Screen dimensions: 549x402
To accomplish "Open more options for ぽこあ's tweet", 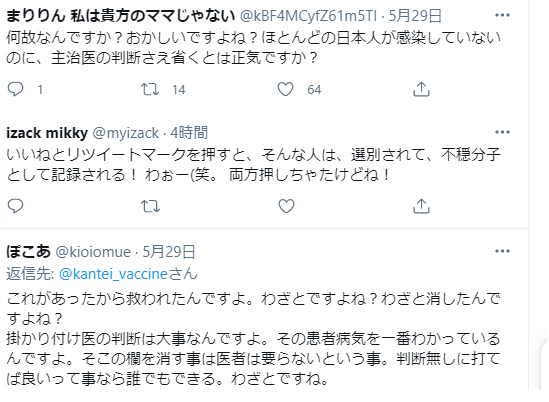I will pos(502,251).
